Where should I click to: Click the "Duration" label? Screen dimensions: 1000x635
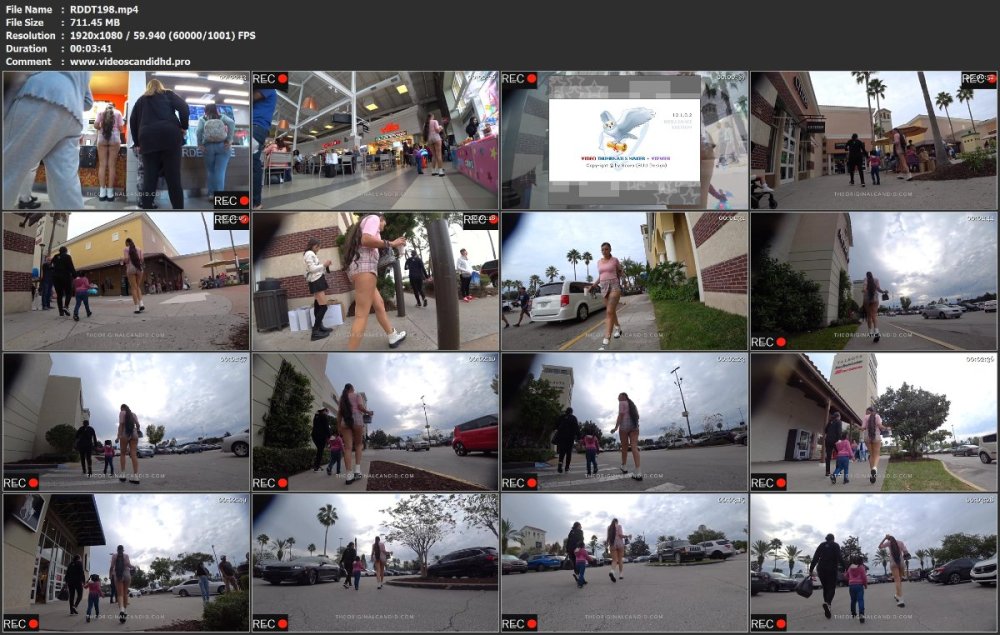coord(26,48)
